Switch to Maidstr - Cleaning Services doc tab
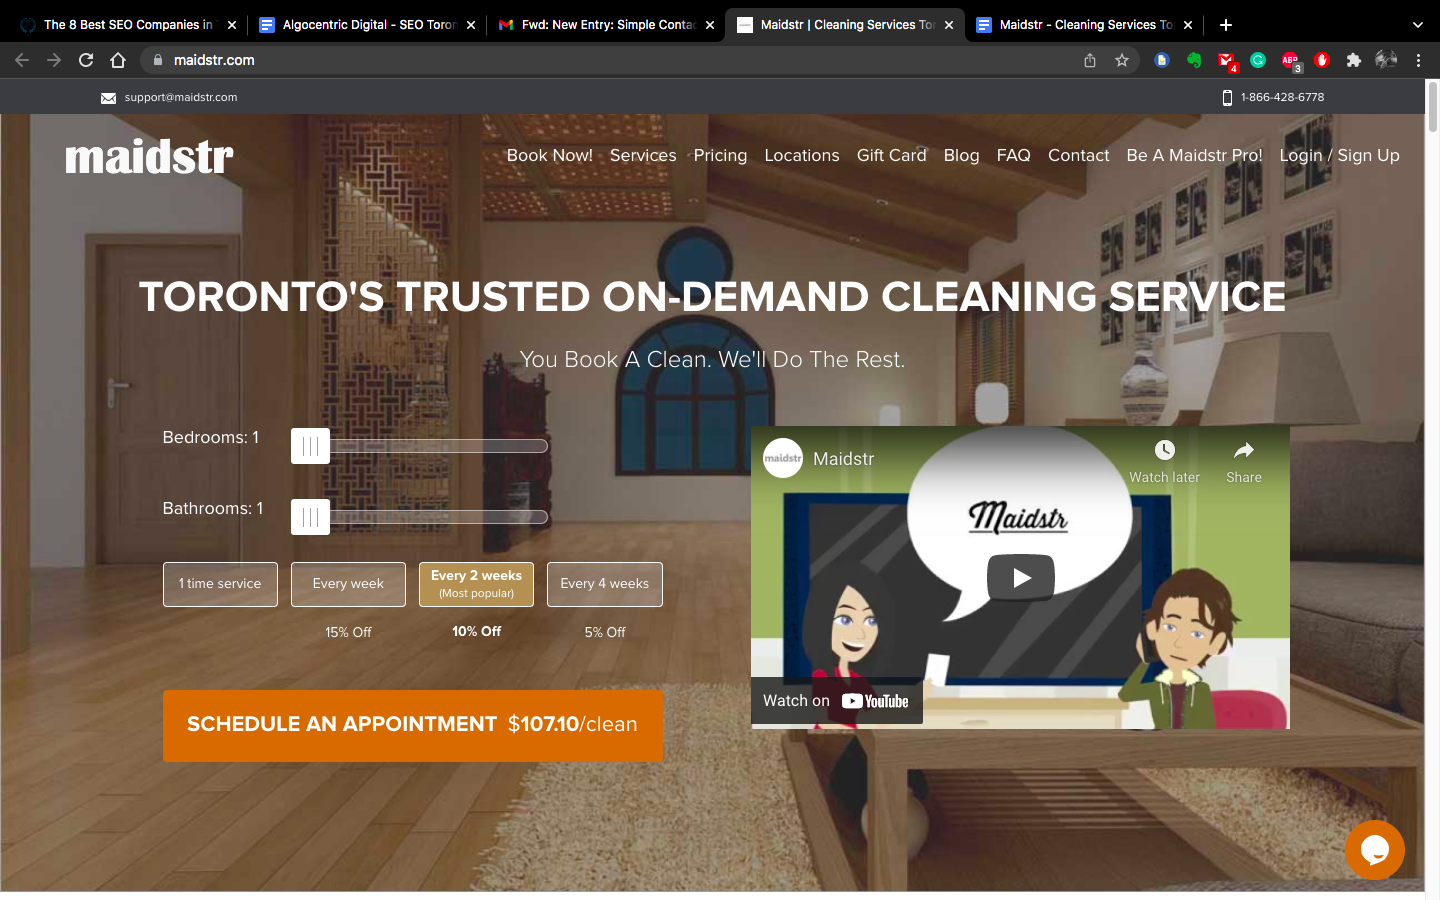 point(1085,25)
